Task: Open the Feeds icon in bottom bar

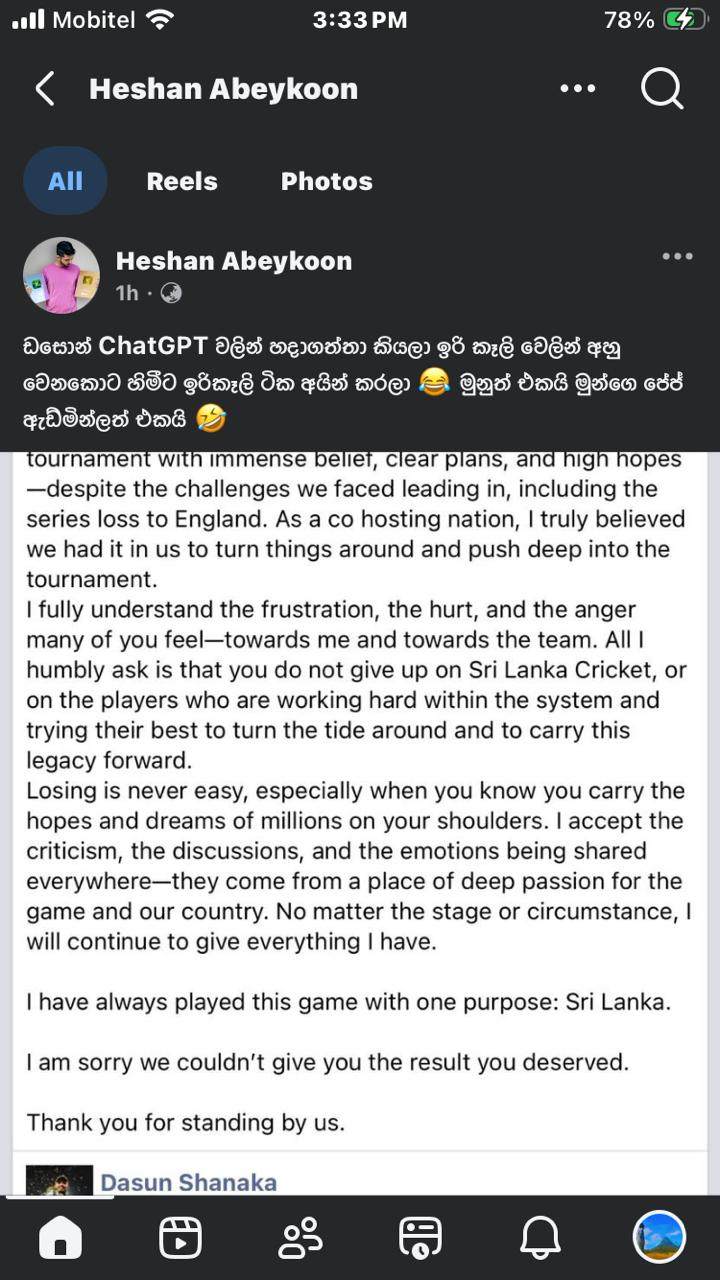Action: (x=420, y=1238)
